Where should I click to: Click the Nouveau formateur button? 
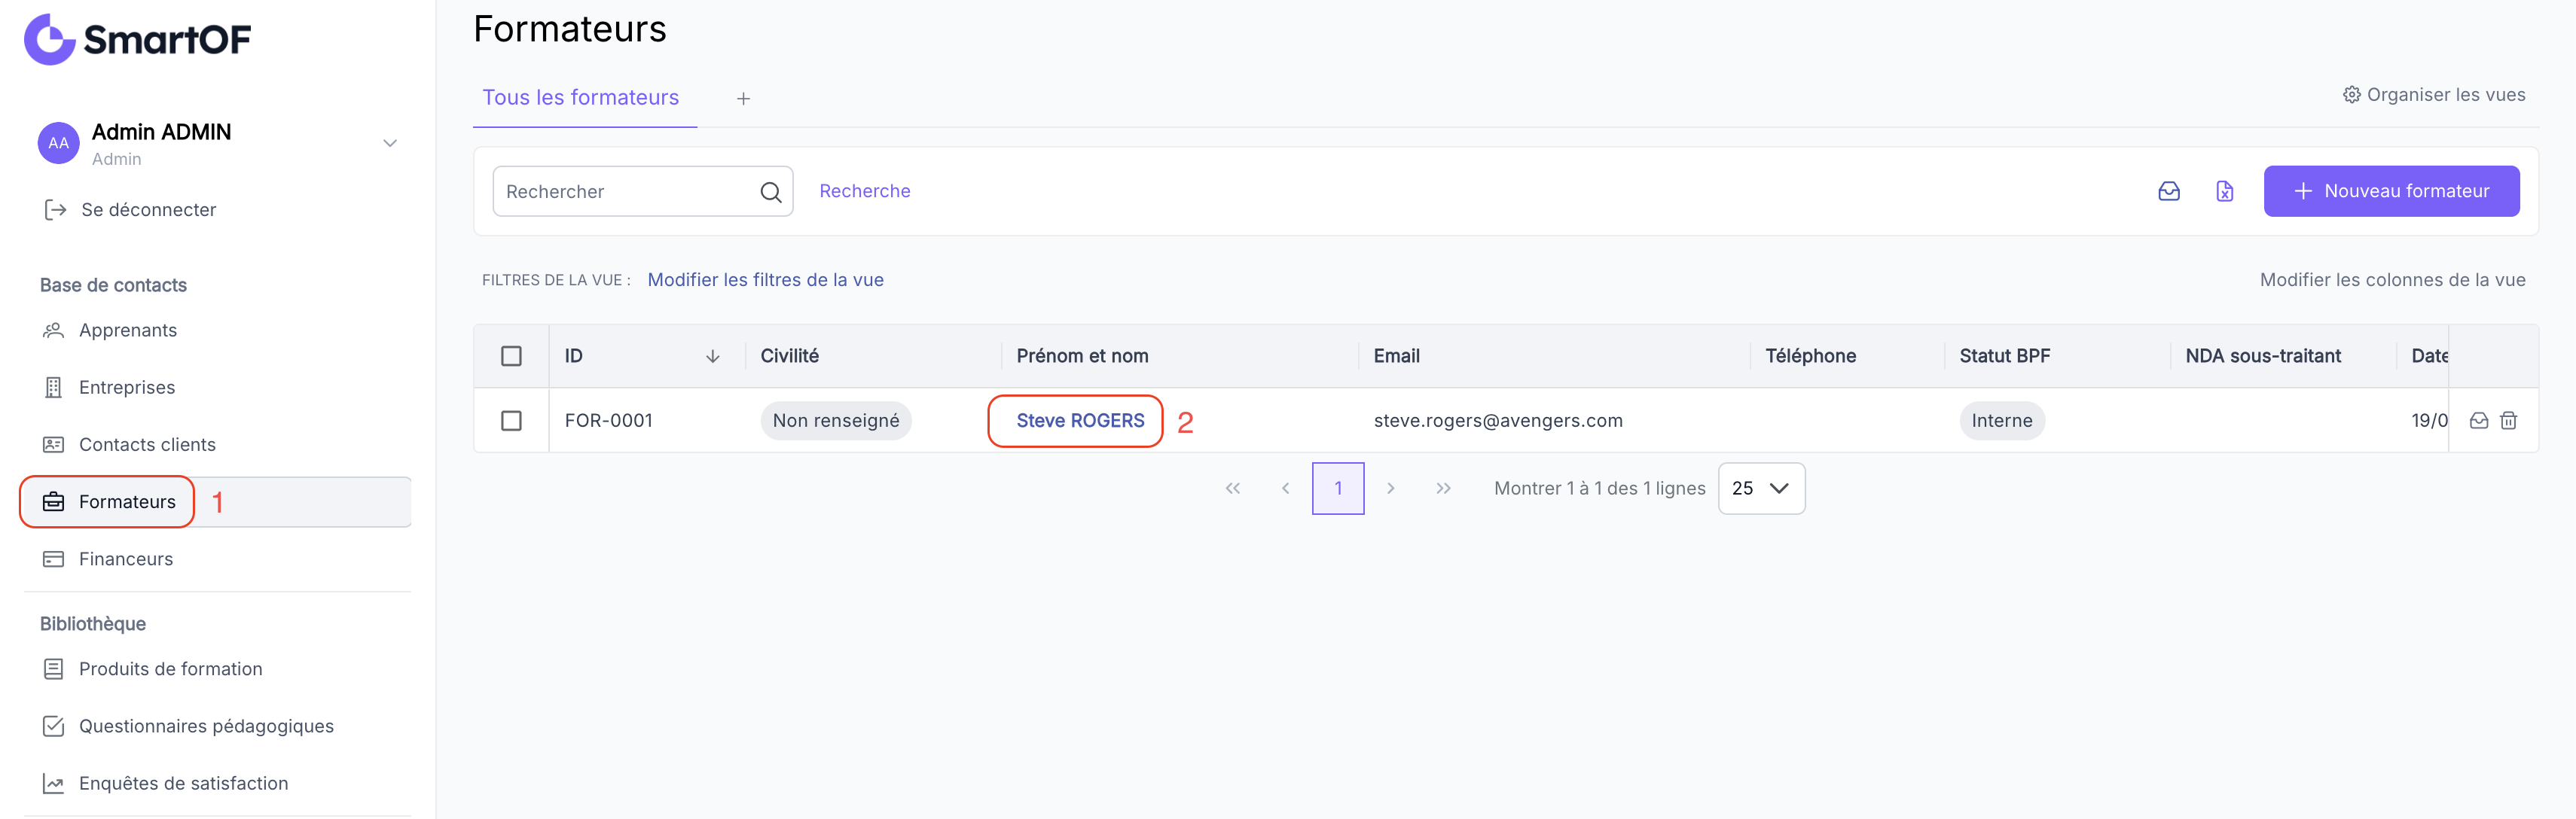coord(2391,191)
